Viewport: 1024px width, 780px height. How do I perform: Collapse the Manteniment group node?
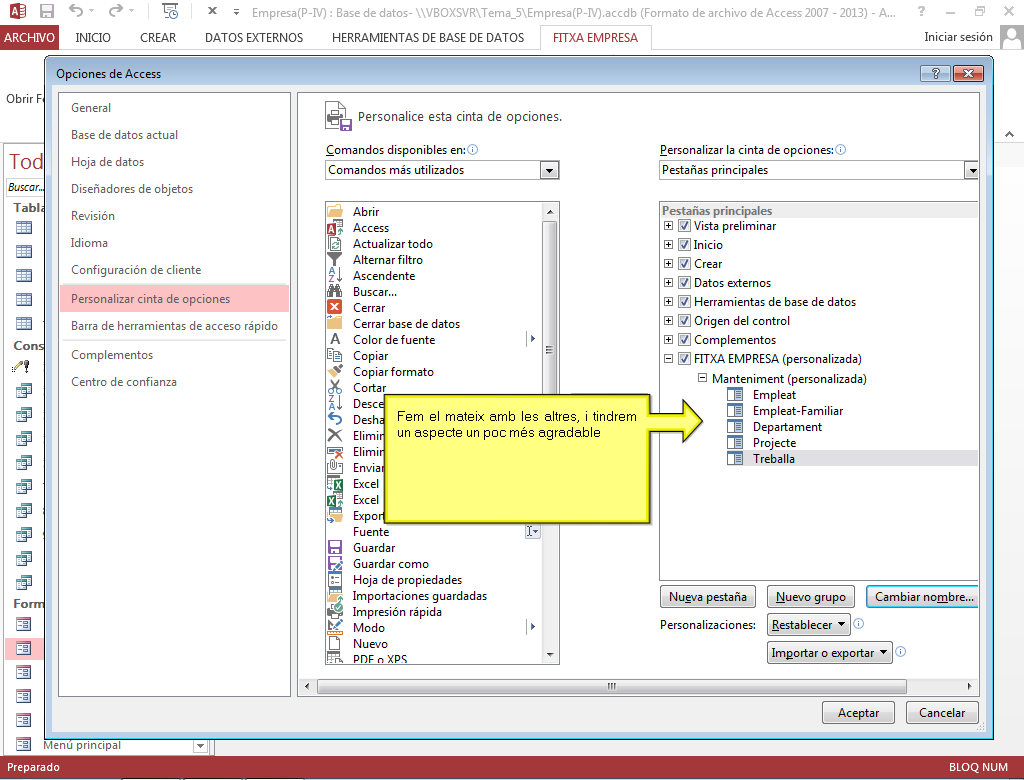pos(702,378)
